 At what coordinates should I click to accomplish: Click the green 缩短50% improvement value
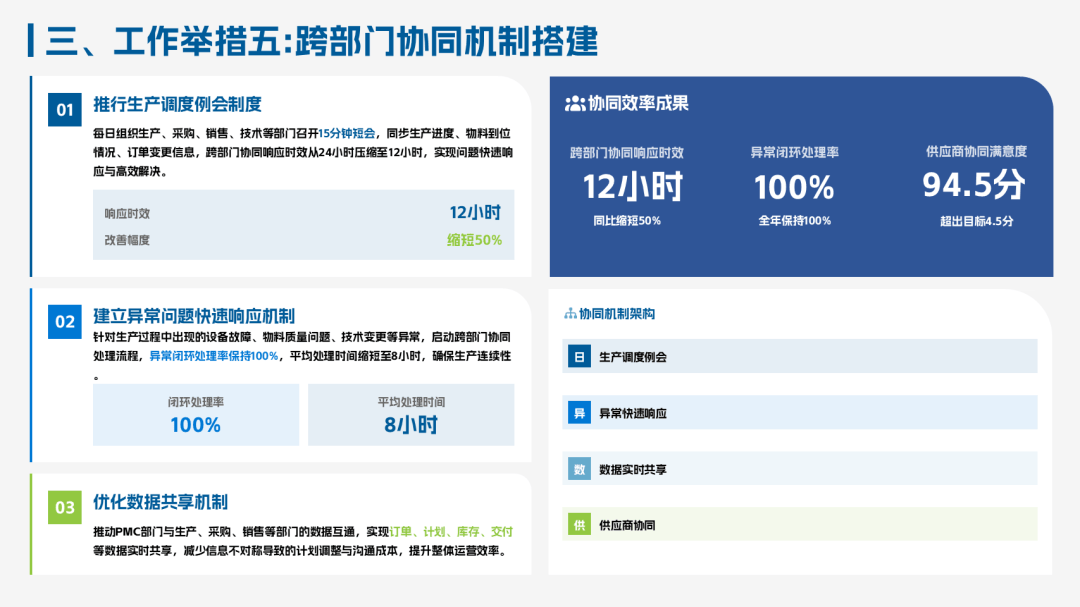tap(474, 240)
